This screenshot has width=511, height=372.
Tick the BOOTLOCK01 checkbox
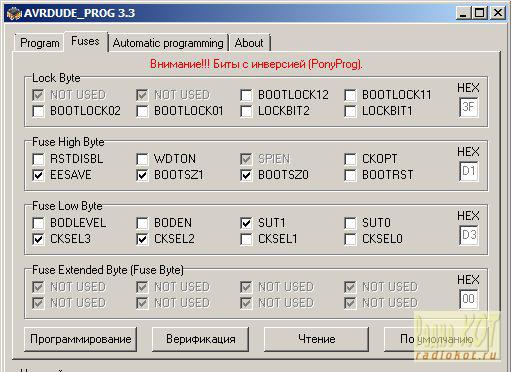coord(142,111)
